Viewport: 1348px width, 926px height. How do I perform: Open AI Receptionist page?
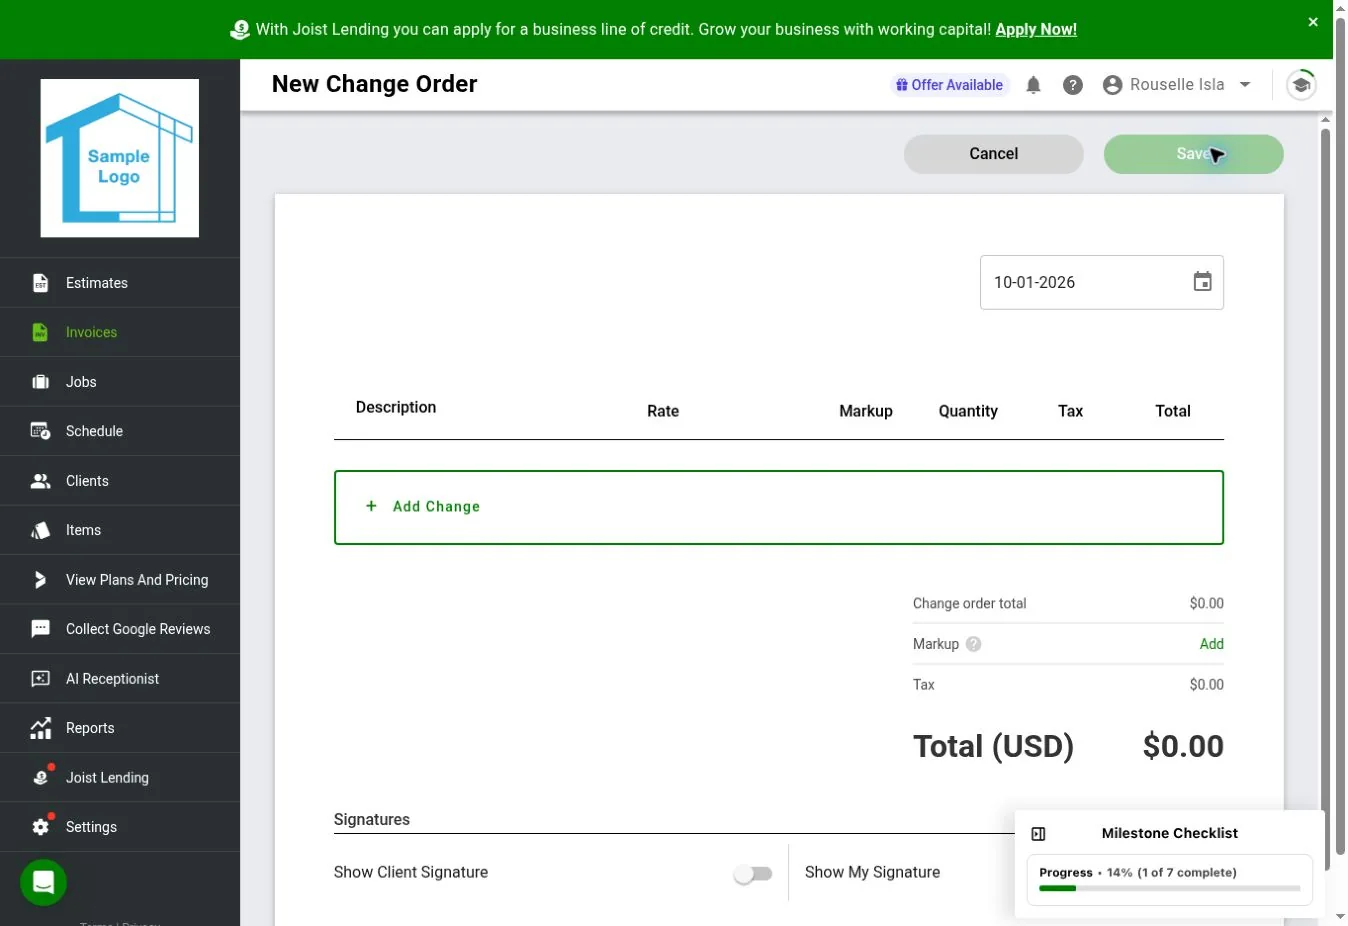click(x=120, y=679)
